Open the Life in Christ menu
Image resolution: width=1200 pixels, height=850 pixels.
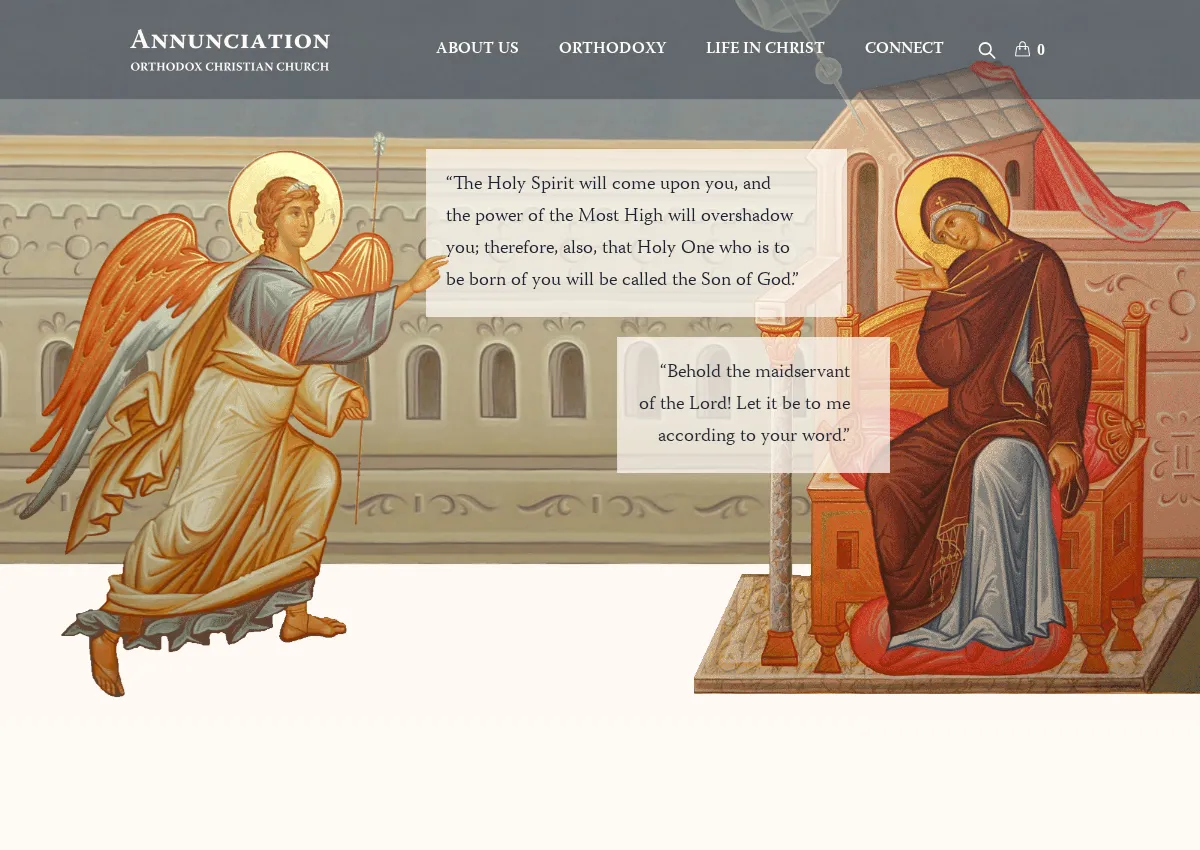[x=765, y=48]
